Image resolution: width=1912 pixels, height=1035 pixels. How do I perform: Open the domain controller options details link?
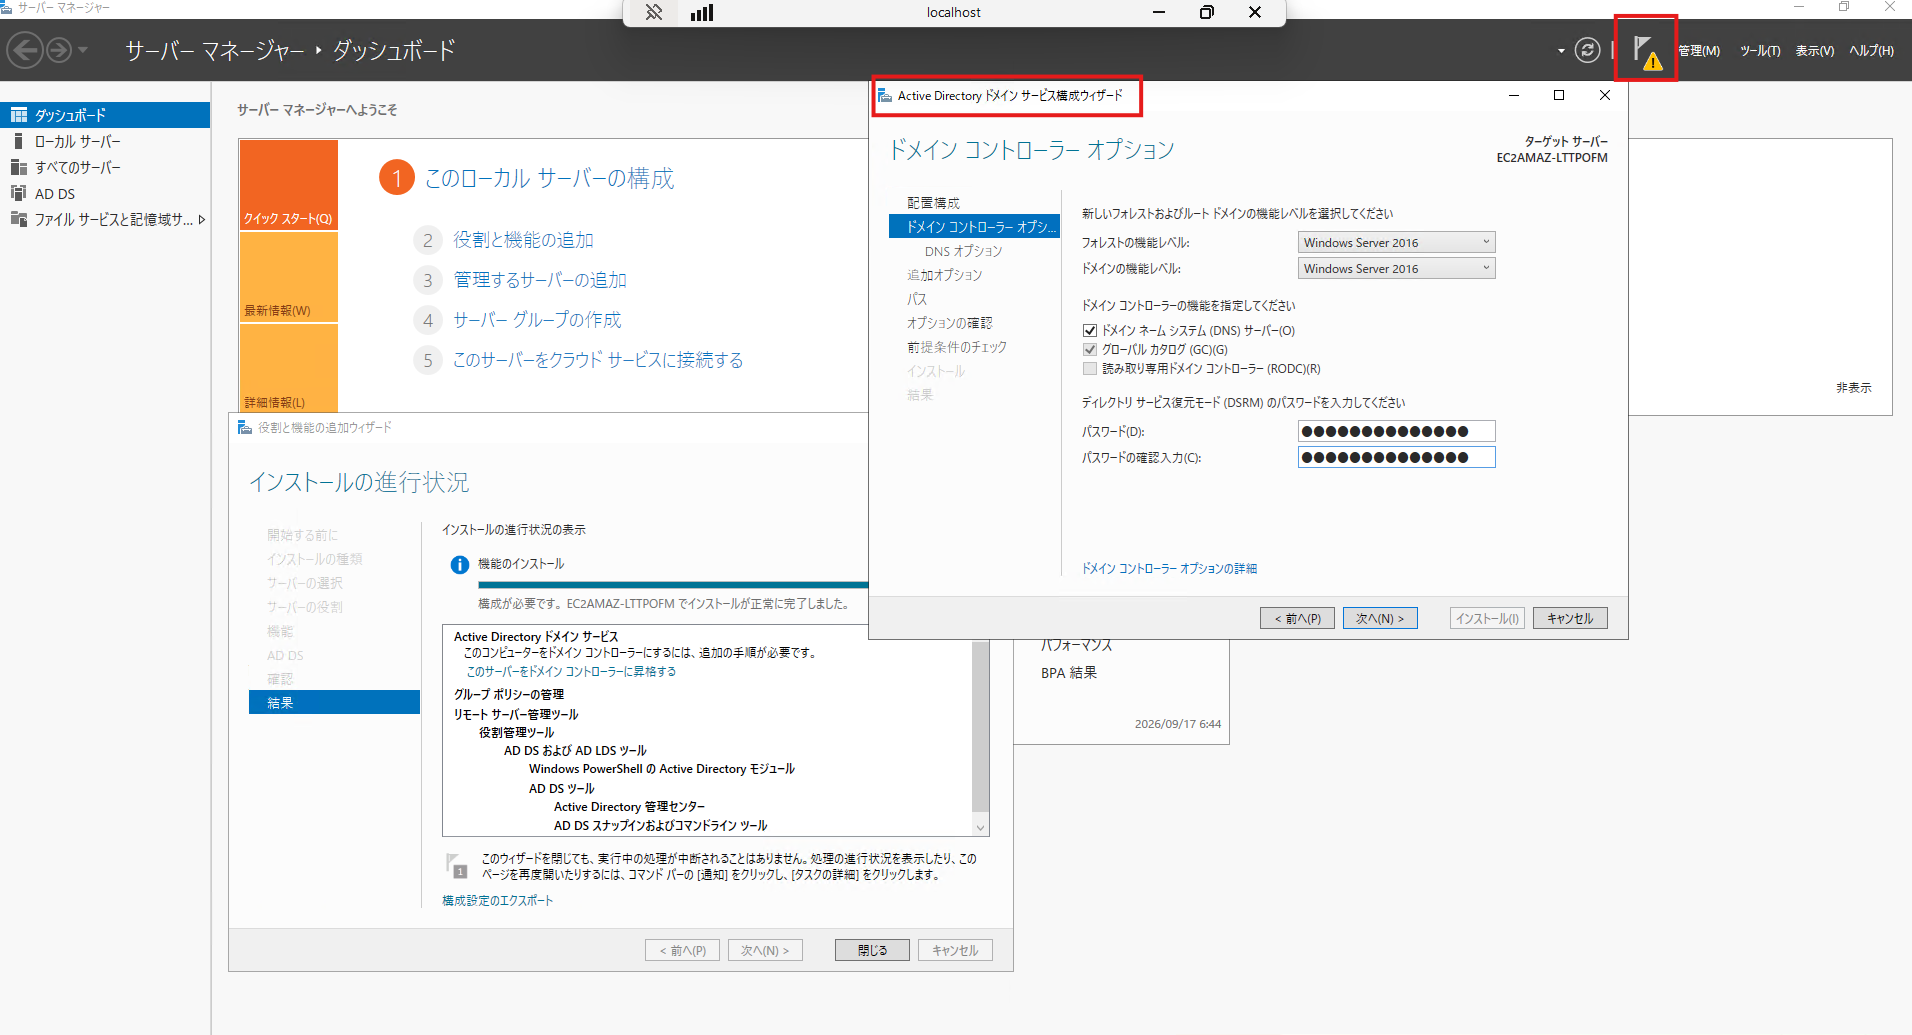tap(1169, 569)
